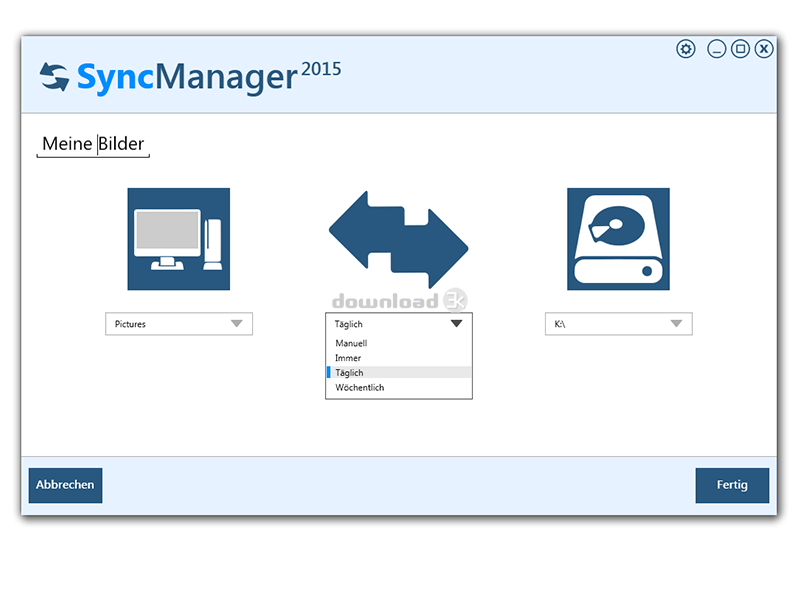
Task: Click the hard drive destination icon
Action: point(618,239)
